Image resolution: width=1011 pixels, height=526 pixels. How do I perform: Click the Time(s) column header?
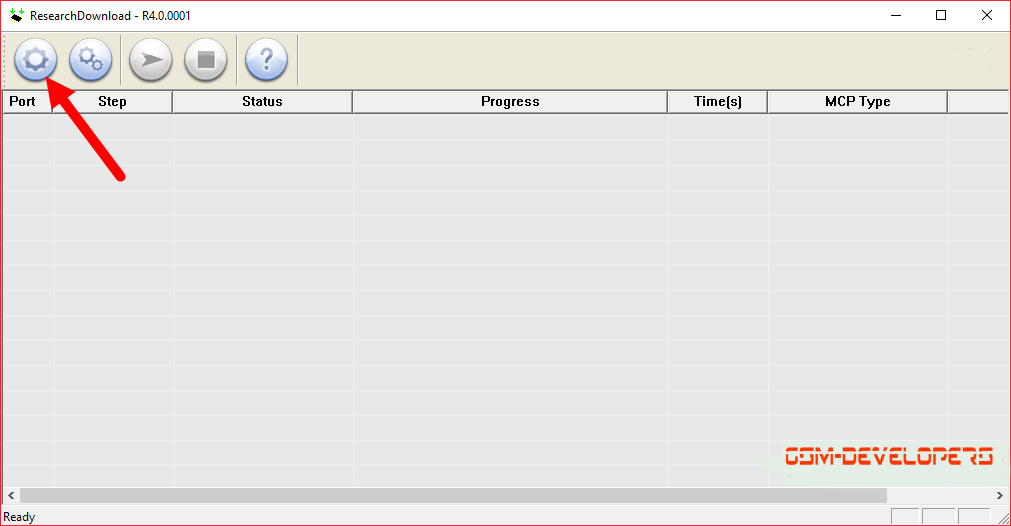pyautogui.click(x=718, y=102)
